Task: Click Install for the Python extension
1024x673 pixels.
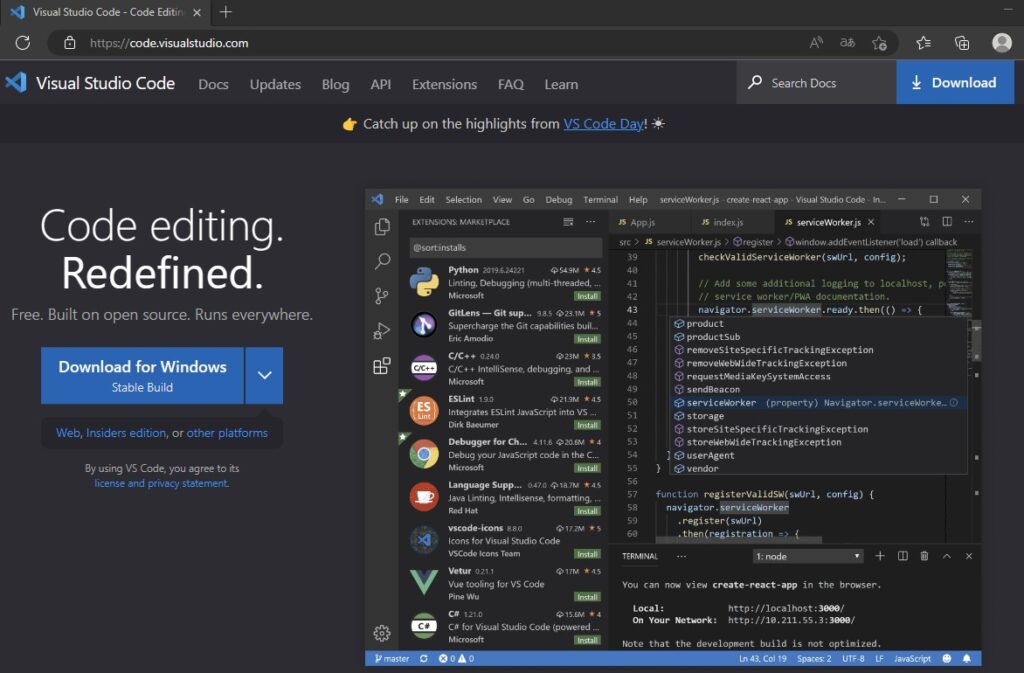Action: tap(587, 296)
